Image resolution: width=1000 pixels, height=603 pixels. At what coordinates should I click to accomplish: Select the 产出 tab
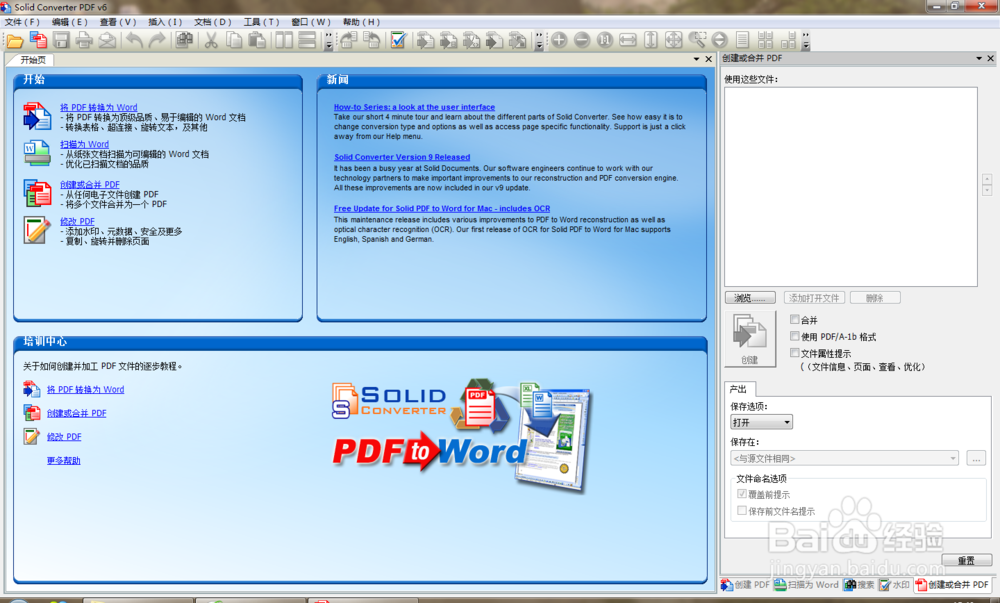(739, 389)
